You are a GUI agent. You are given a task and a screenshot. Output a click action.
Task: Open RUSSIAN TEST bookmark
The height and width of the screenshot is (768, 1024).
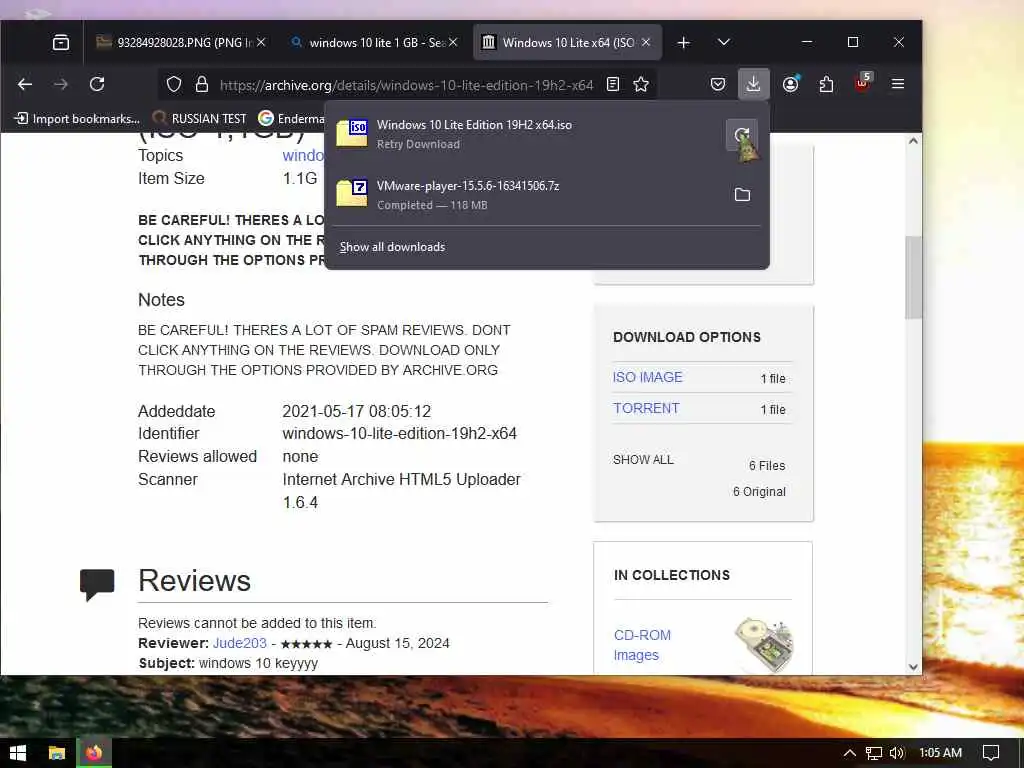pos(200,119)
